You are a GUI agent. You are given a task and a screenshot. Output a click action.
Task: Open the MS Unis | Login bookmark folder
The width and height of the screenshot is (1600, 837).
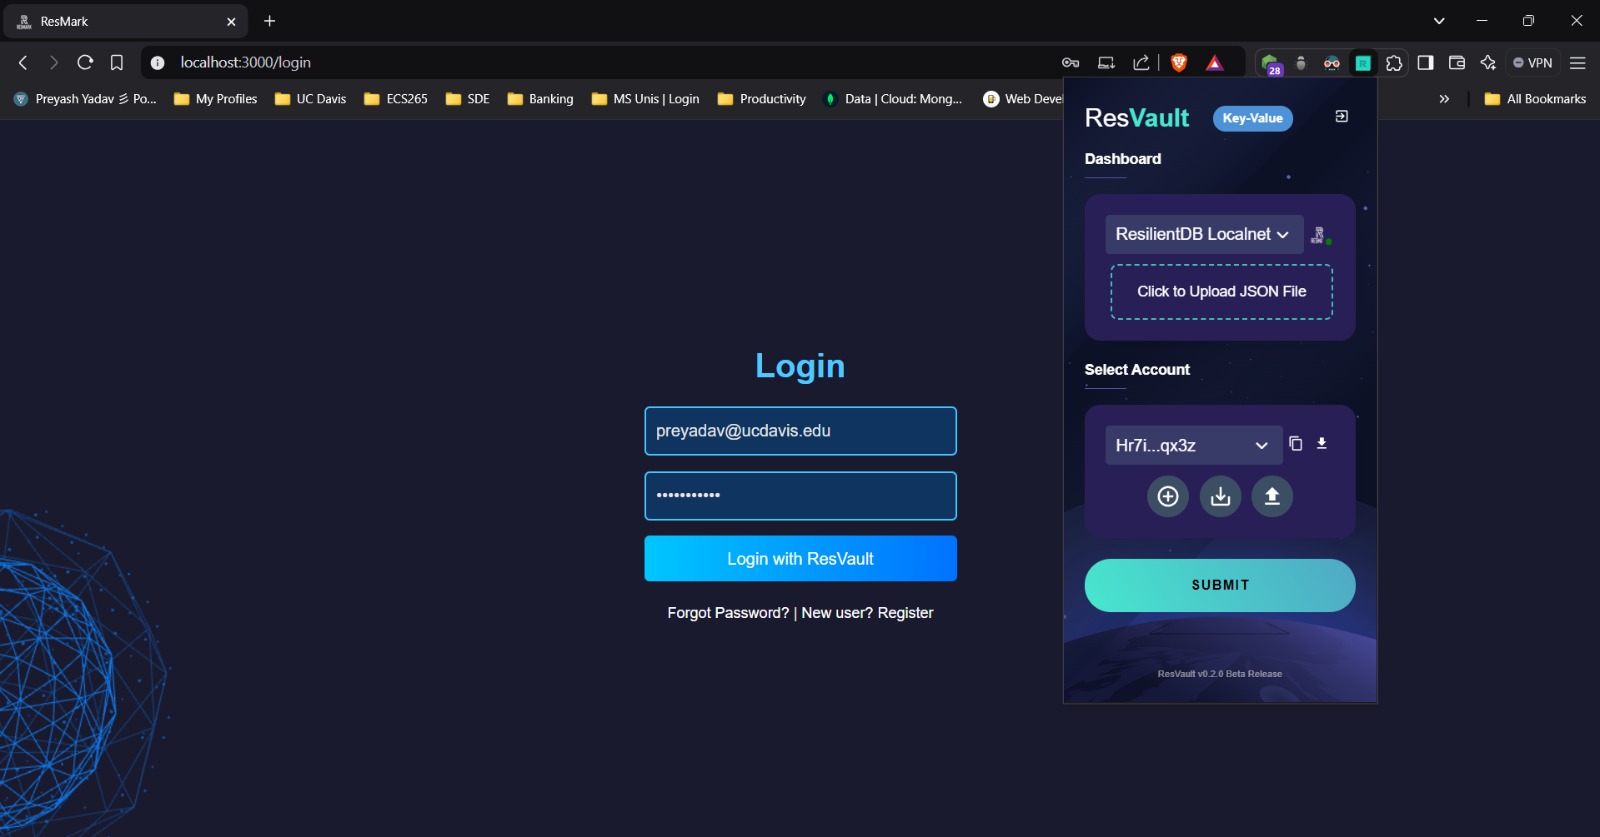coord(646,99)
